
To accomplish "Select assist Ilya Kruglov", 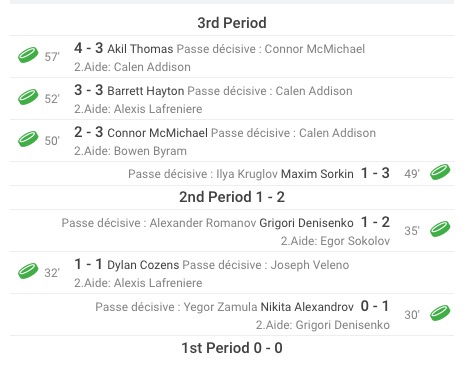I will coord(247,174).
